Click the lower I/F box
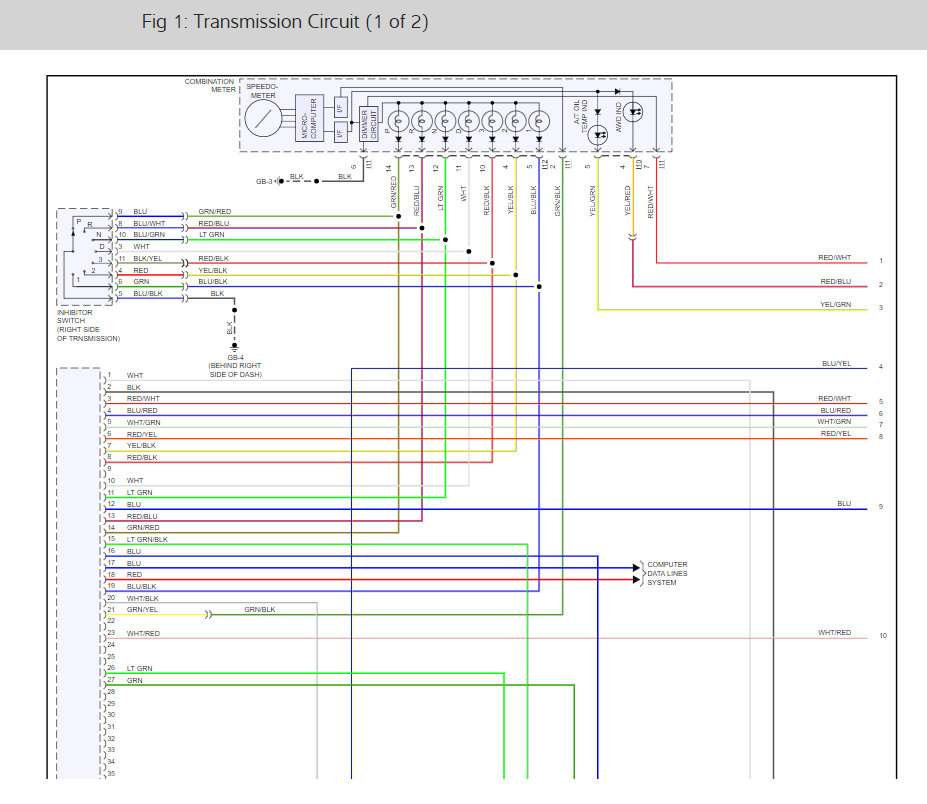 (341, 133)
